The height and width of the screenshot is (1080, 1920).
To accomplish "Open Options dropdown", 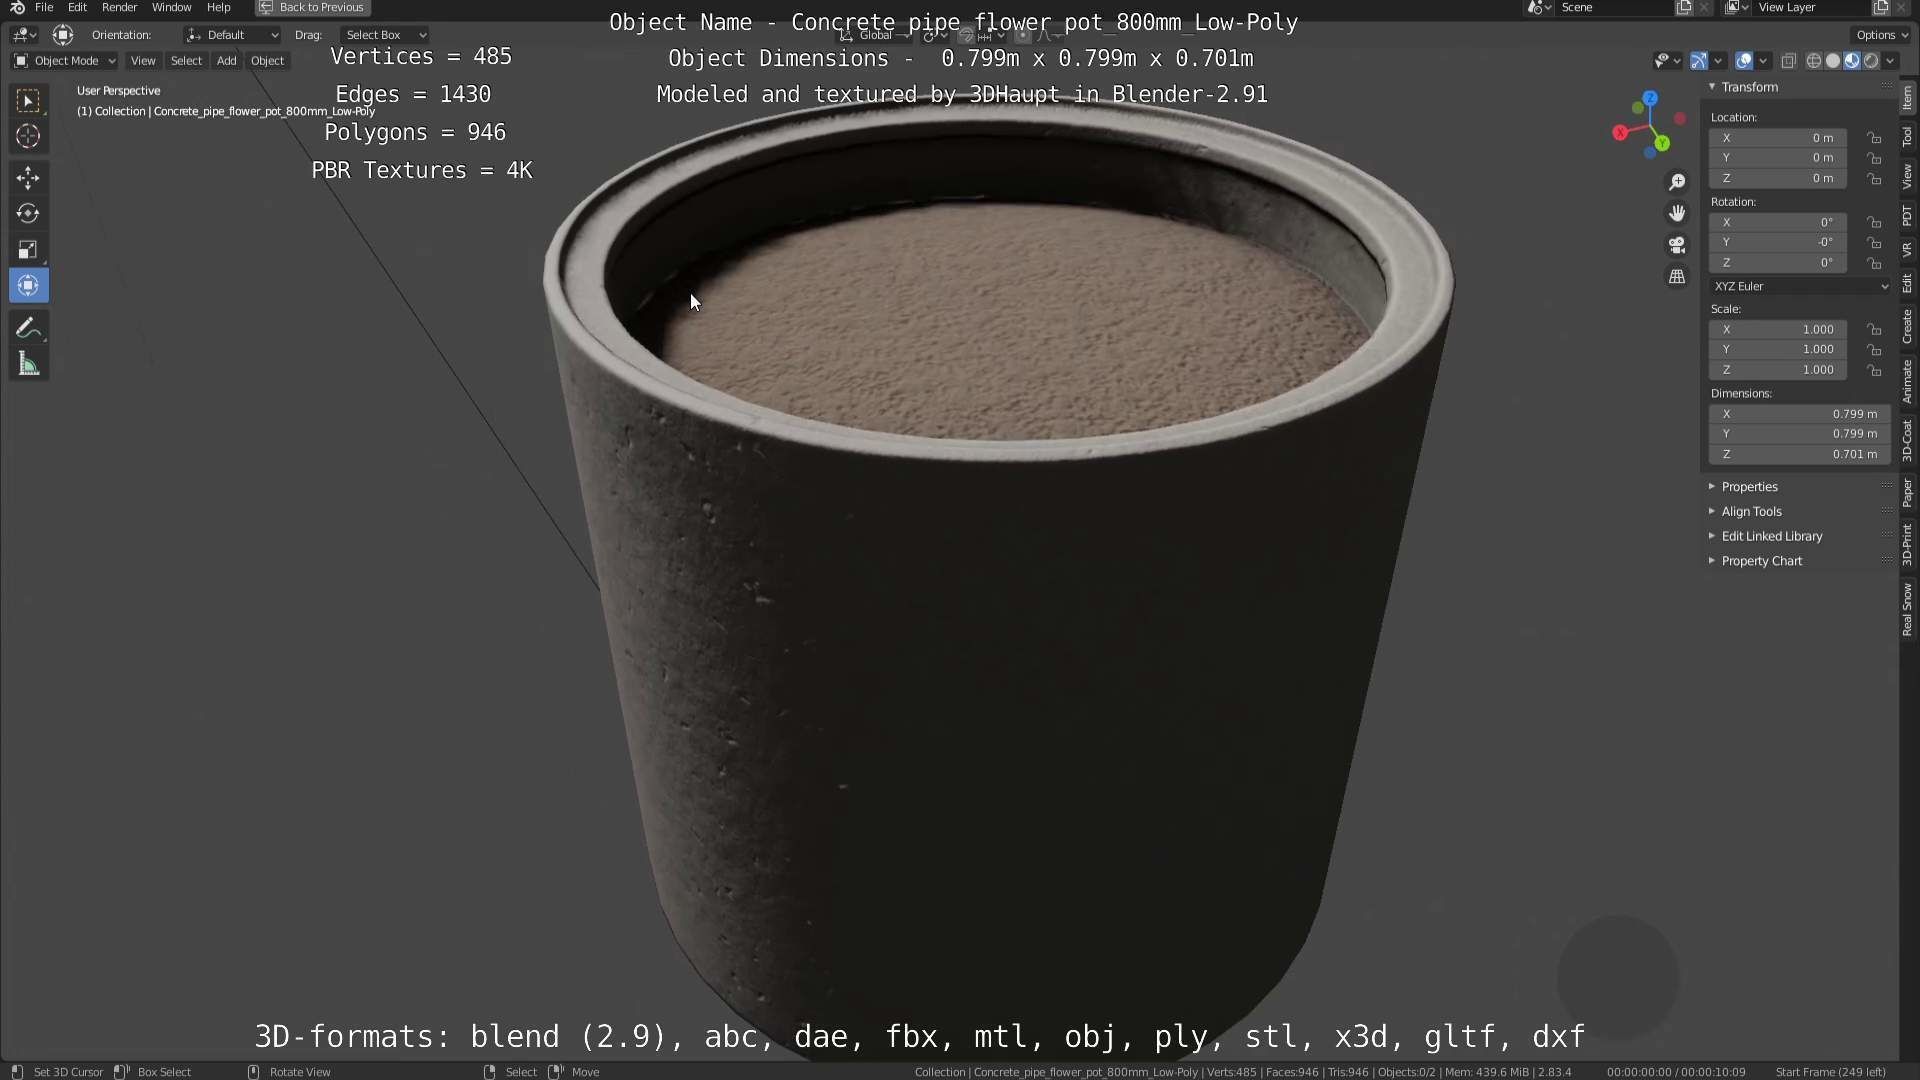I will click(x=1881, y=35).
